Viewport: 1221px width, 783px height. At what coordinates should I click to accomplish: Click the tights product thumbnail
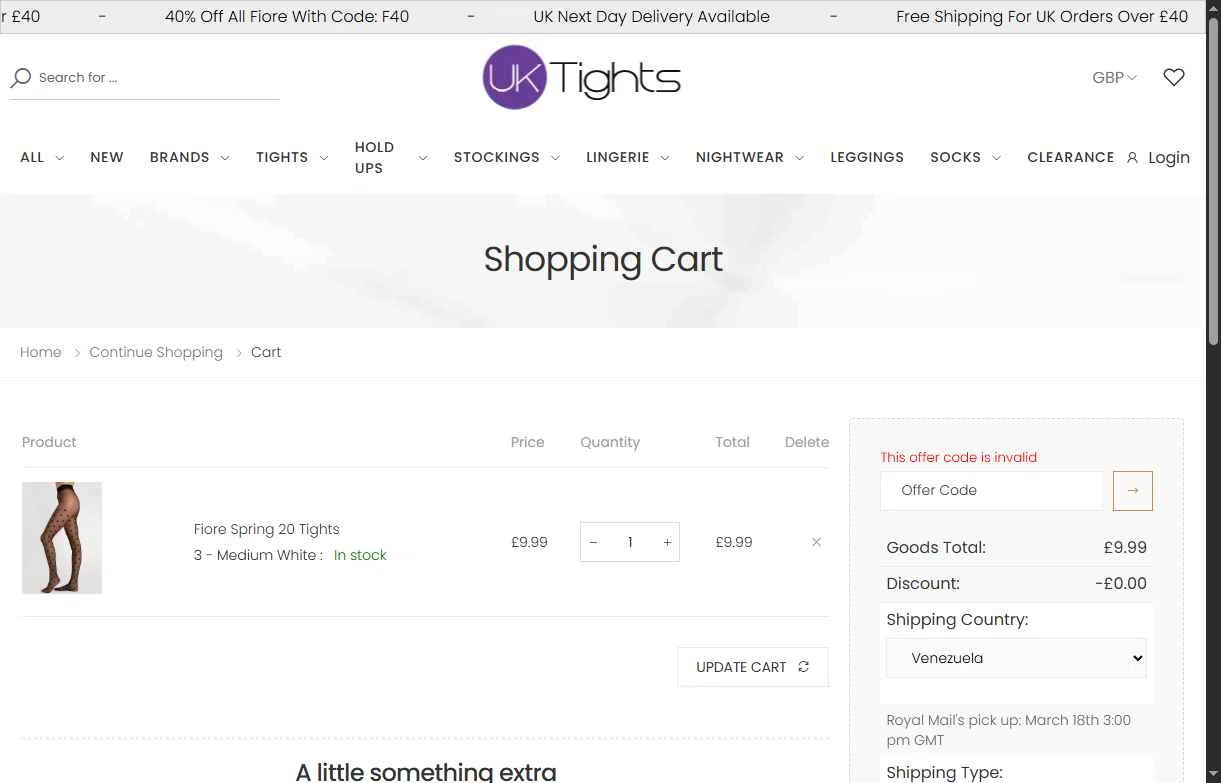click(62, 538)
